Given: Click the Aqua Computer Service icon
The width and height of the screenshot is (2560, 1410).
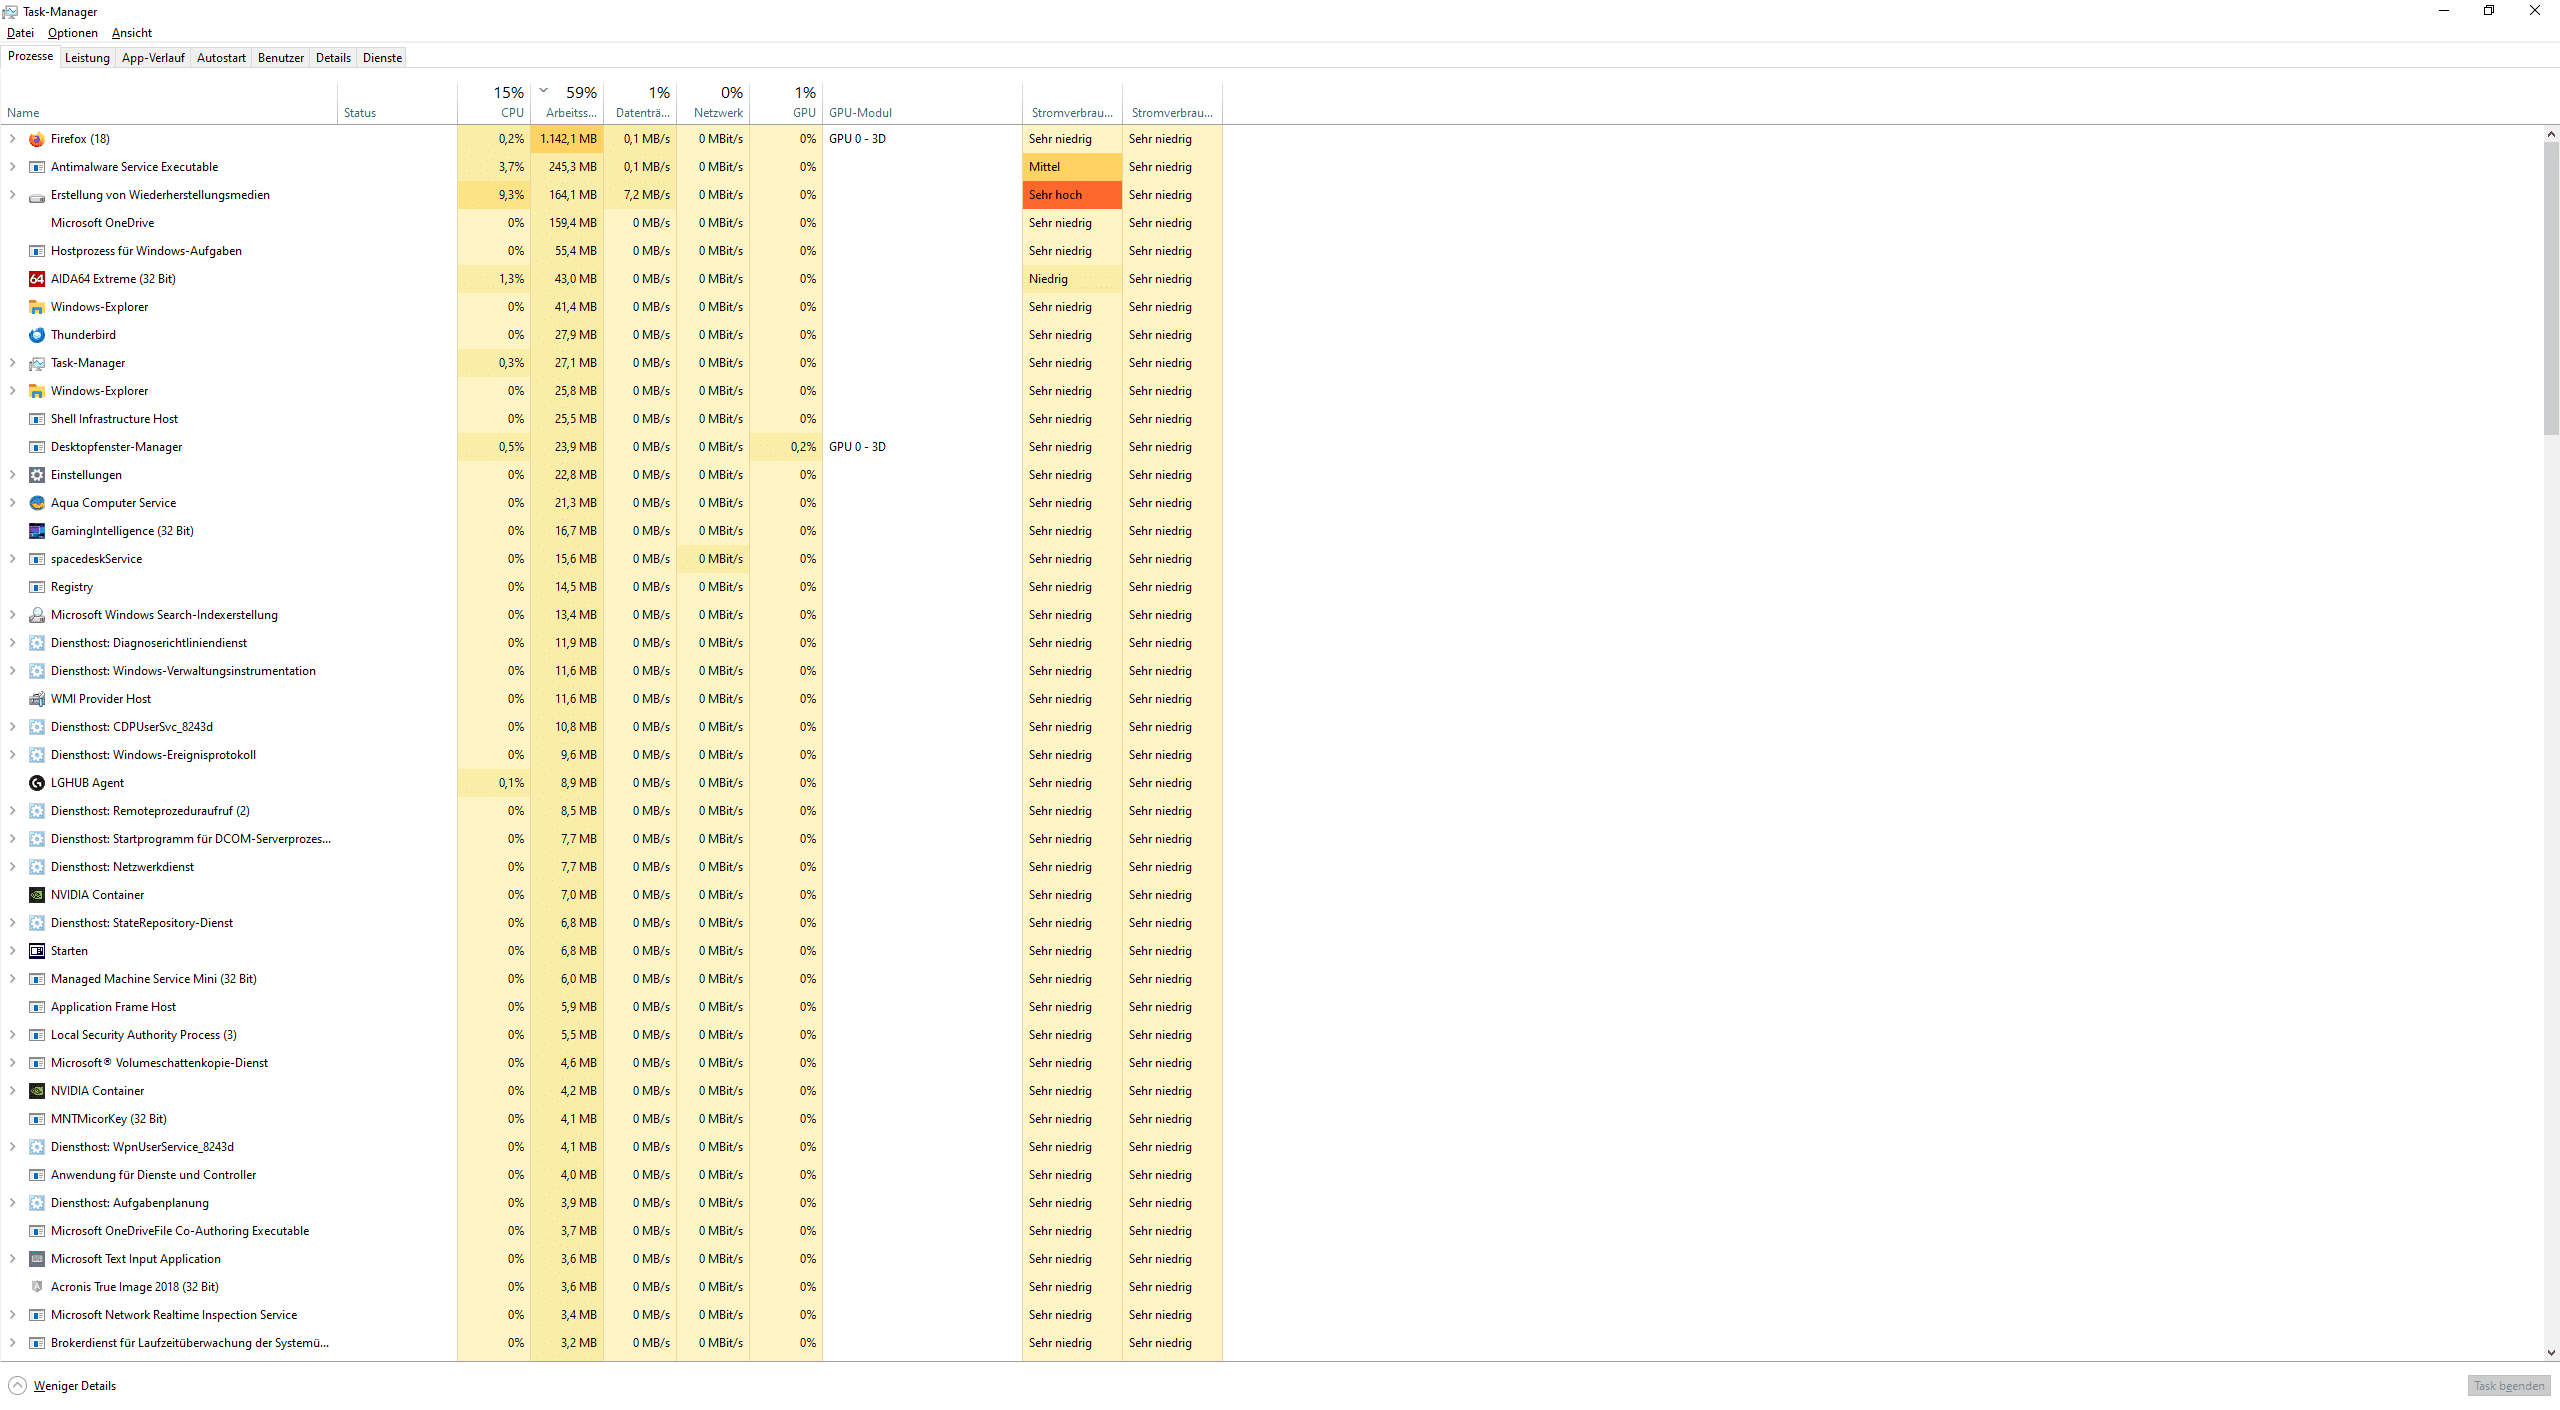Looking at the screenshot, I should click(x=37, y=503).
